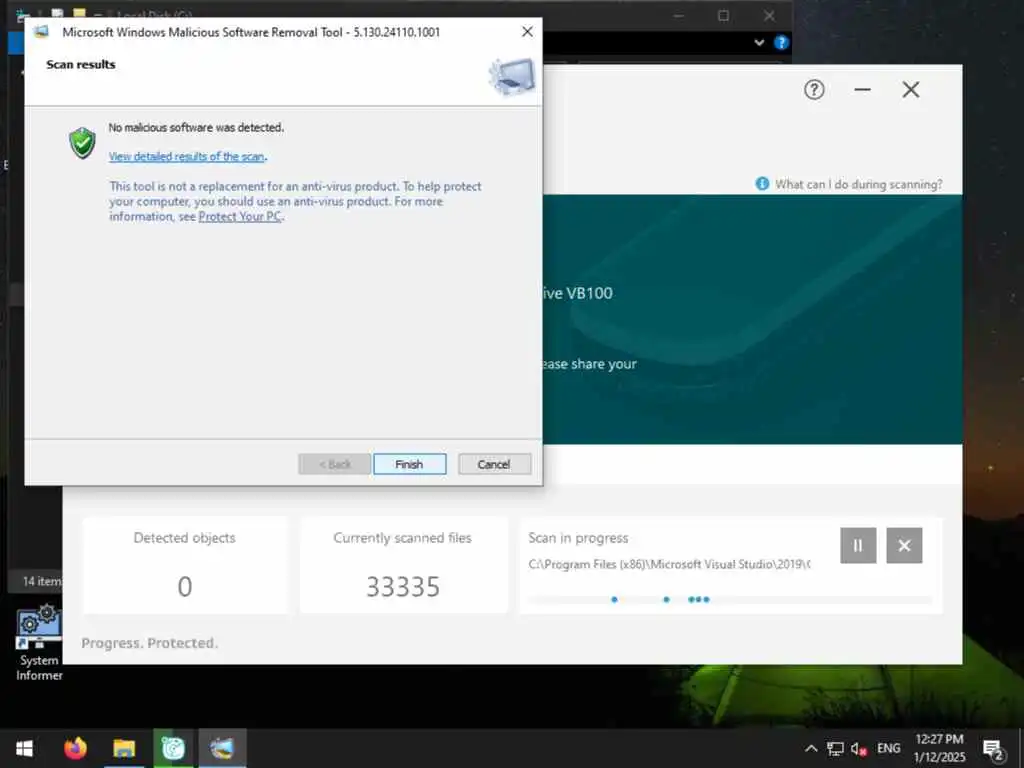Stop the ESET scan with X button
Viewport: 1024px width, 768px height.
pos(904,545)
